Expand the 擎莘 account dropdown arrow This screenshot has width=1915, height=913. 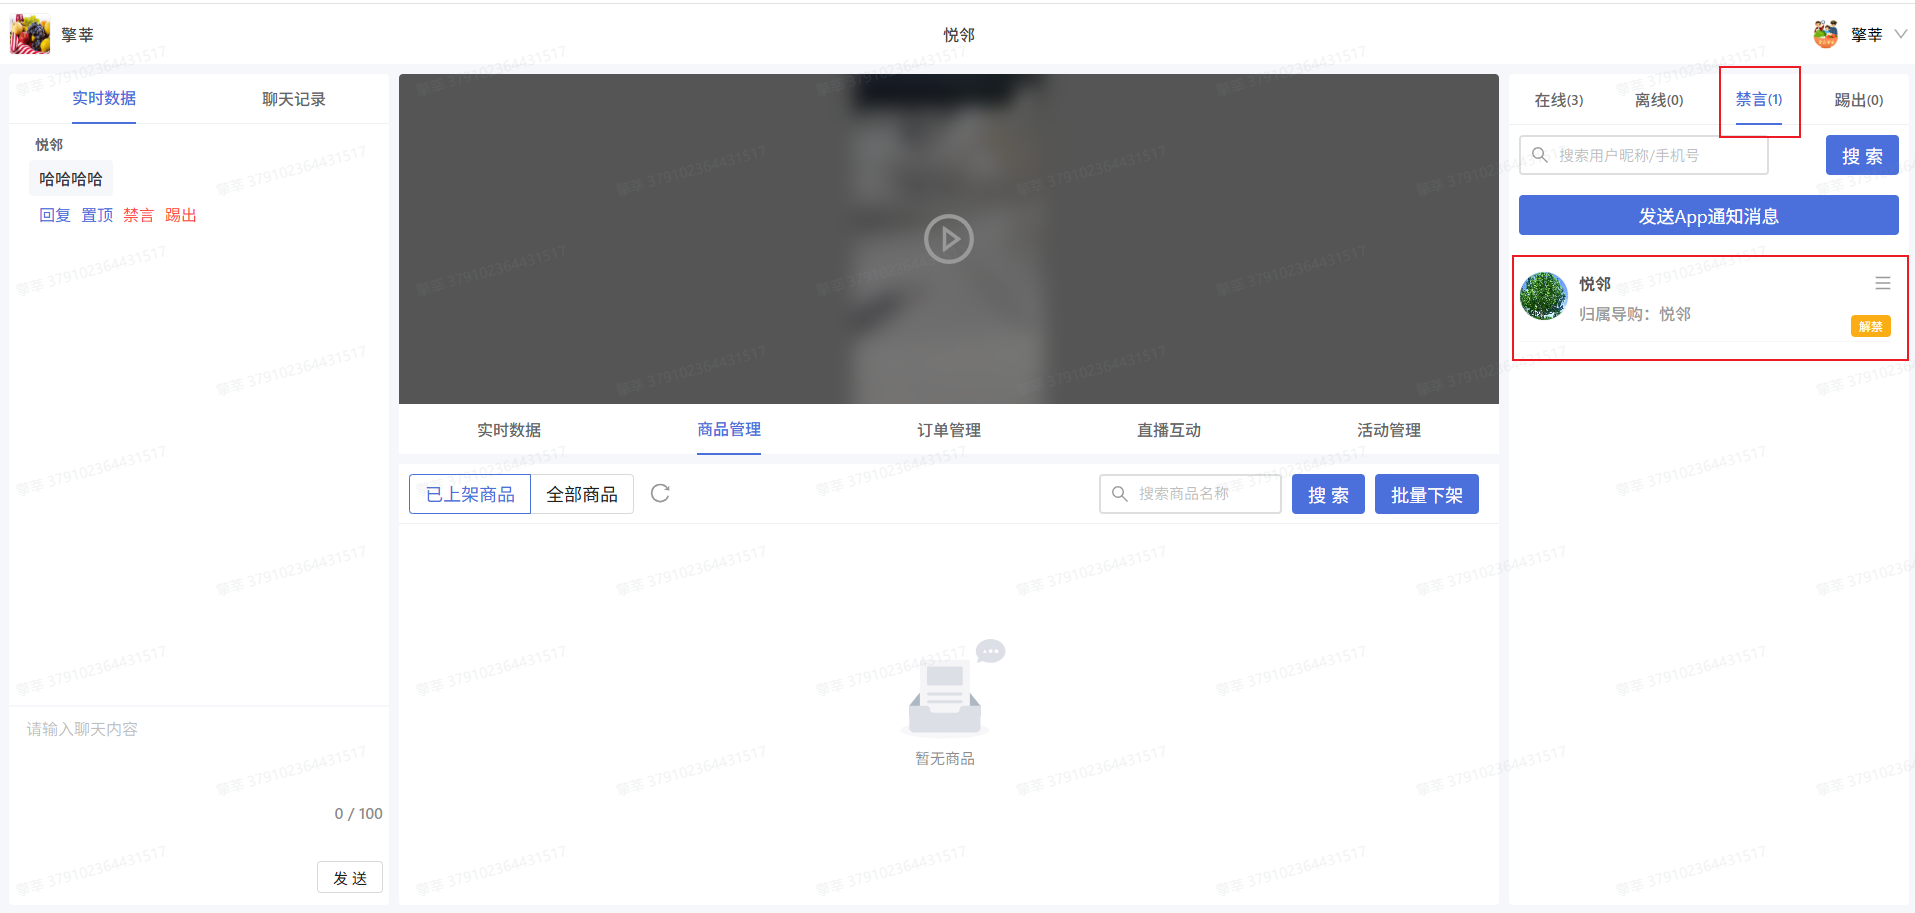point(1900,34)
